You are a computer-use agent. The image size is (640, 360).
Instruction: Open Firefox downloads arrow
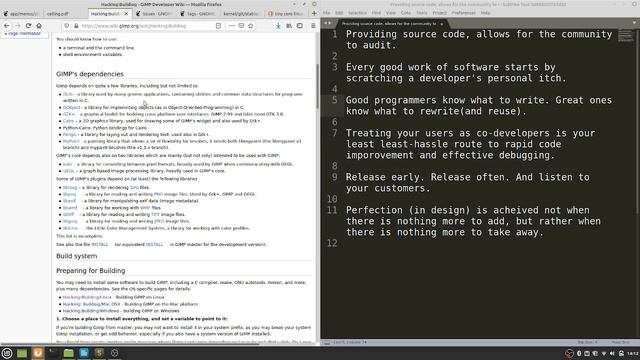click(278, 26)
